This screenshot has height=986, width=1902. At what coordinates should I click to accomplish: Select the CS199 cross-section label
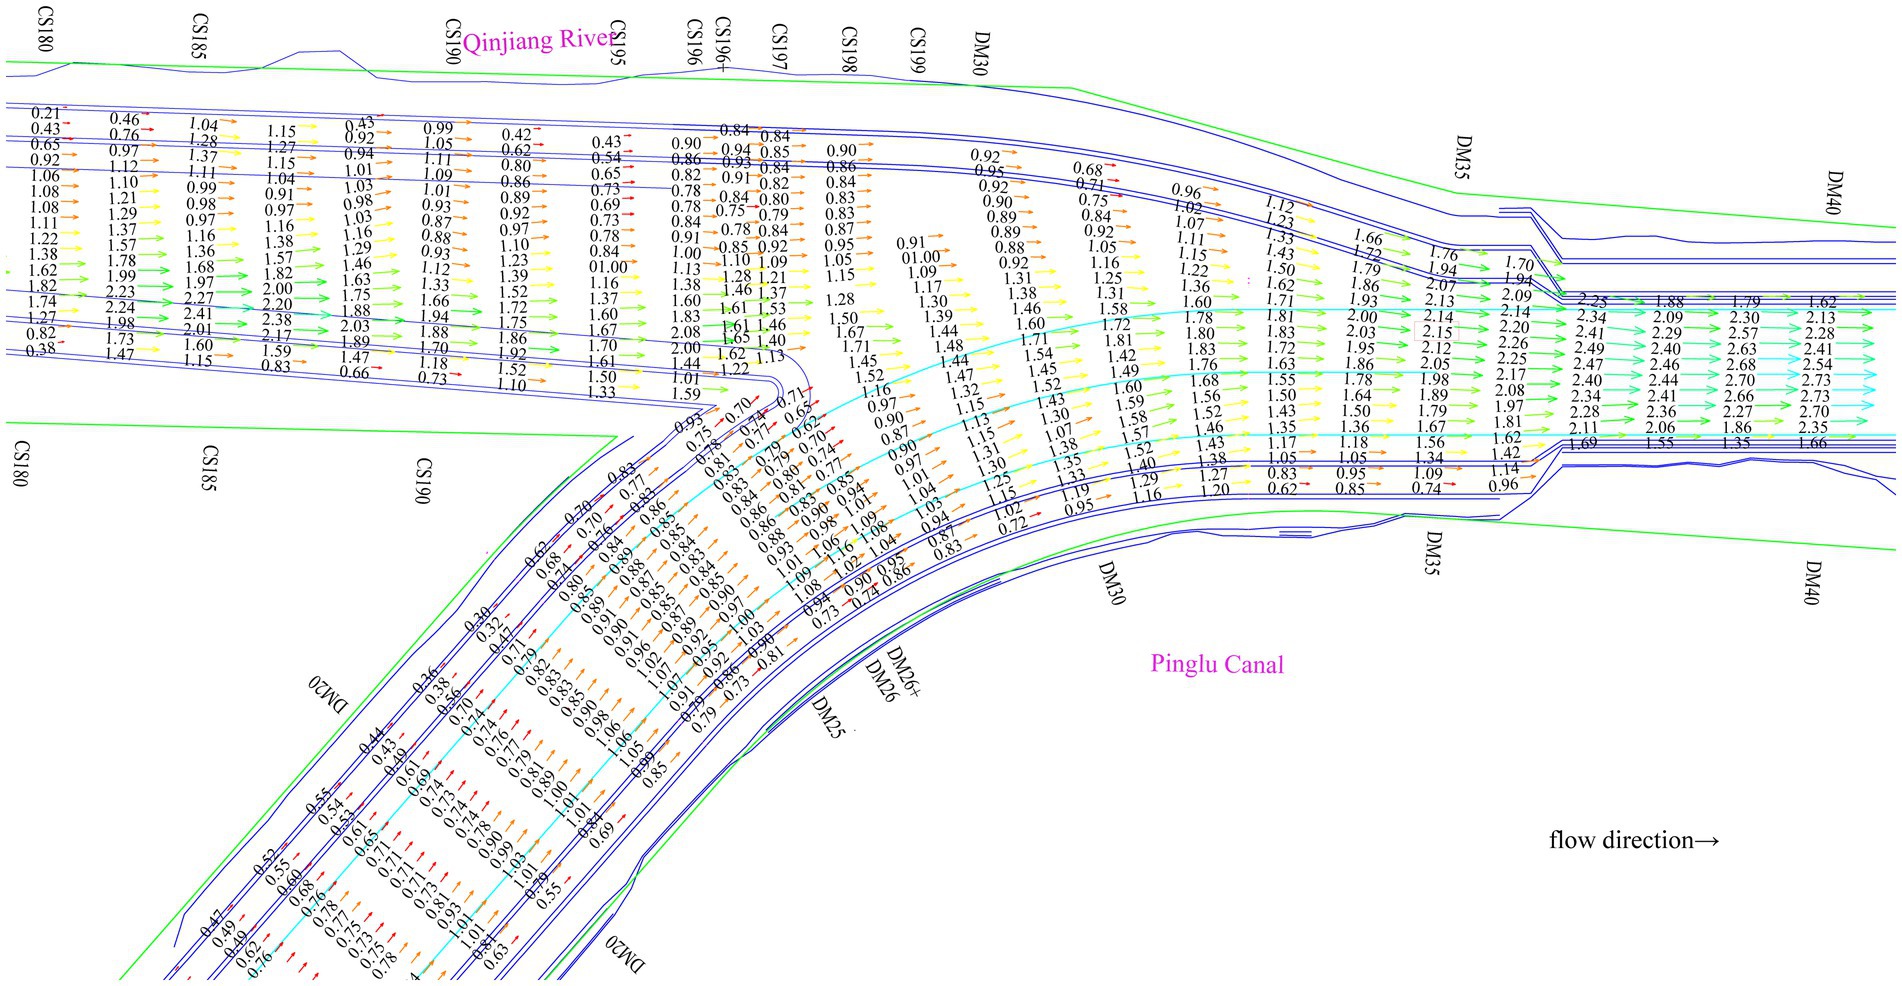coord(916,50)
